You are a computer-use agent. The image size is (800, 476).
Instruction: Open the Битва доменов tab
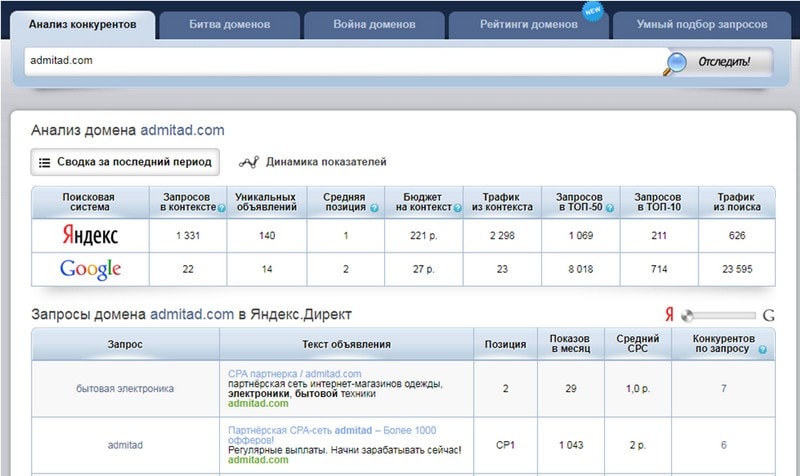[x=230, y=24]
